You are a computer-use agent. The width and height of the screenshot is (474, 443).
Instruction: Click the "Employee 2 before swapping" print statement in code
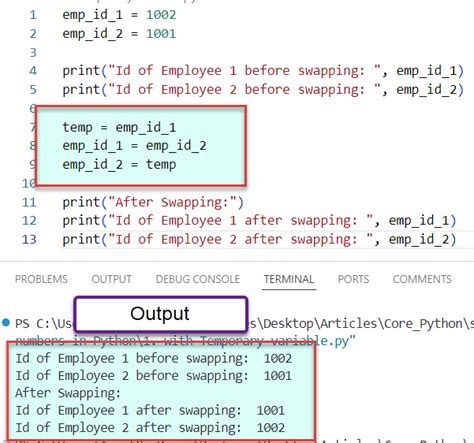[263, 90]
